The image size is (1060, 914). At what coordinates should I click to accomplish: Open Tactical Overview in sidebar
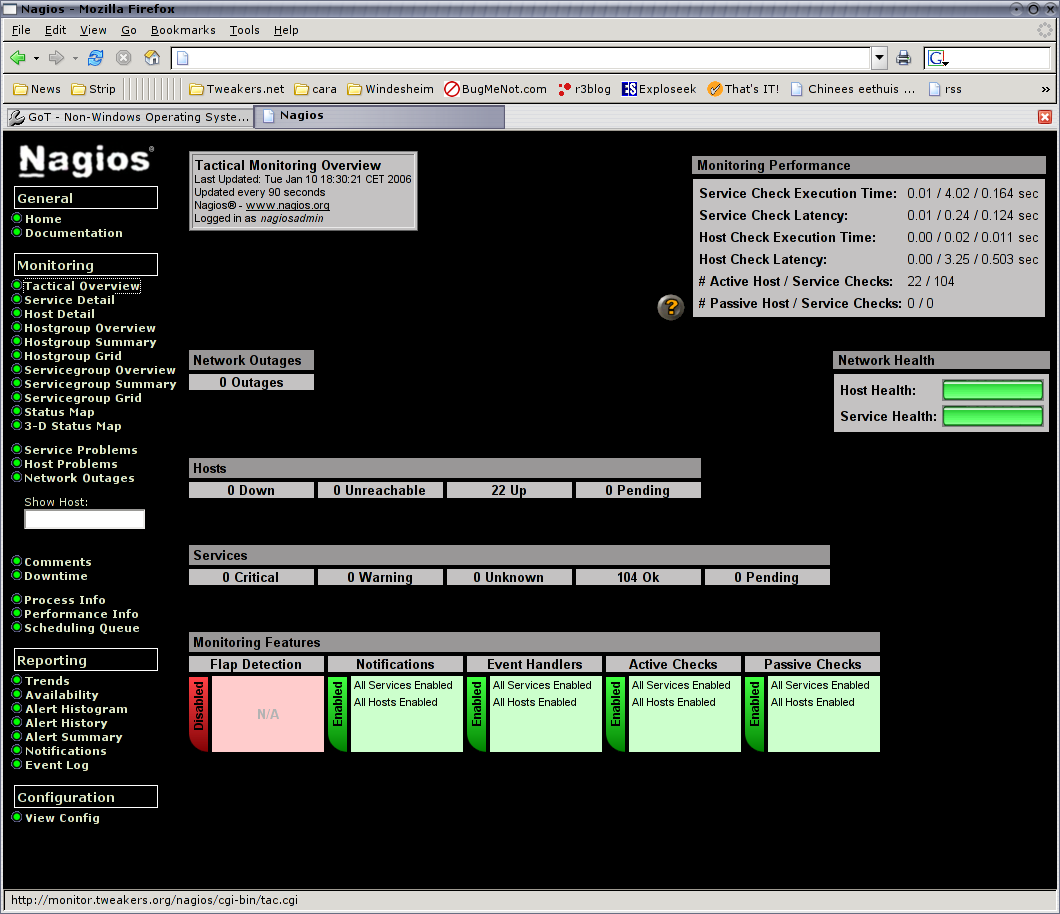(x=82, y=286)
